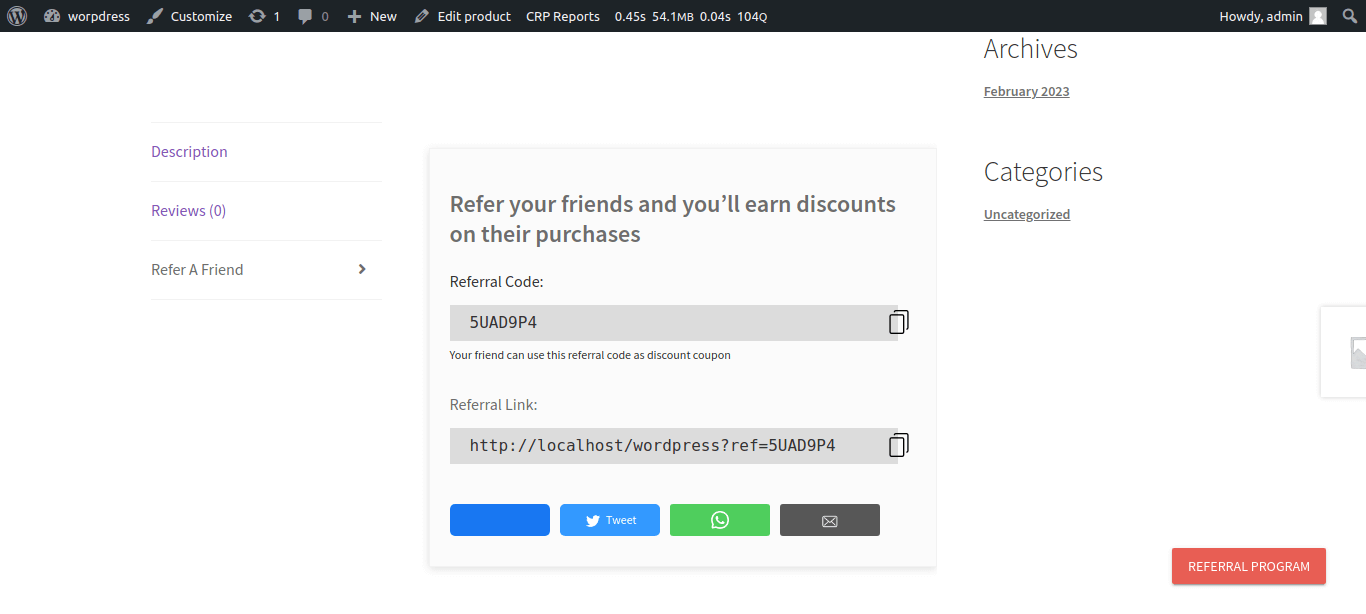Share via the WhatsApp icon

click(x=719, y=519)
